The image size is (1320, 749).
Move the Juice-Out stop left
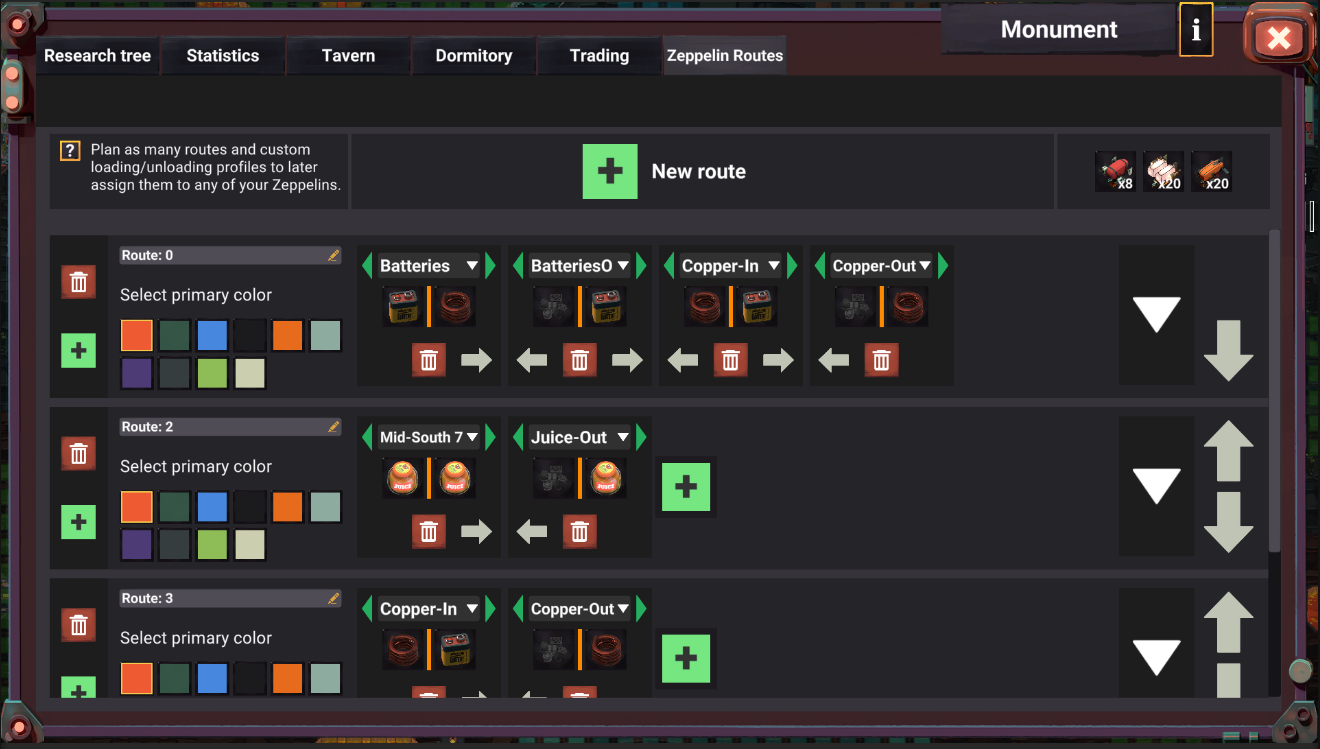[532, 531]
